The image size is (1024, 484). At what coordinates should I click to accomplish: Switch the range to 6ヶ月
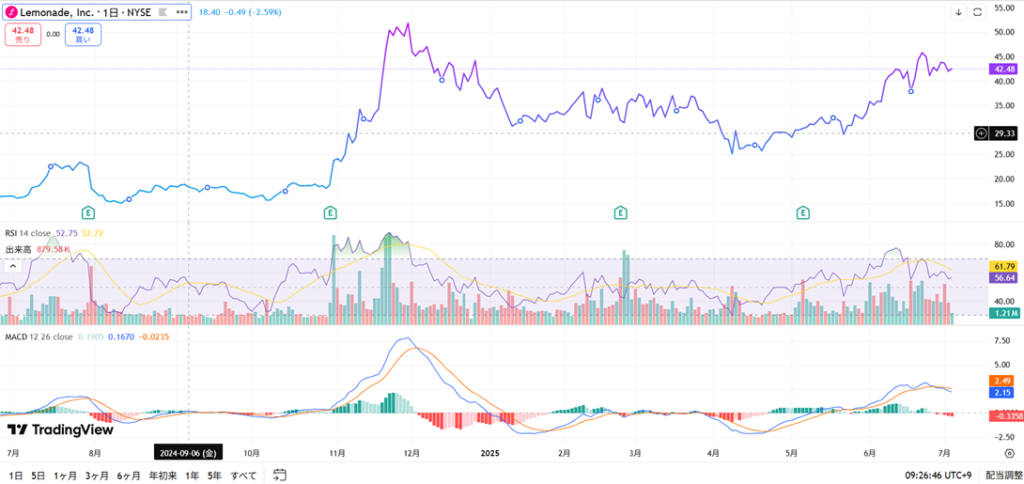pos(129,475)
